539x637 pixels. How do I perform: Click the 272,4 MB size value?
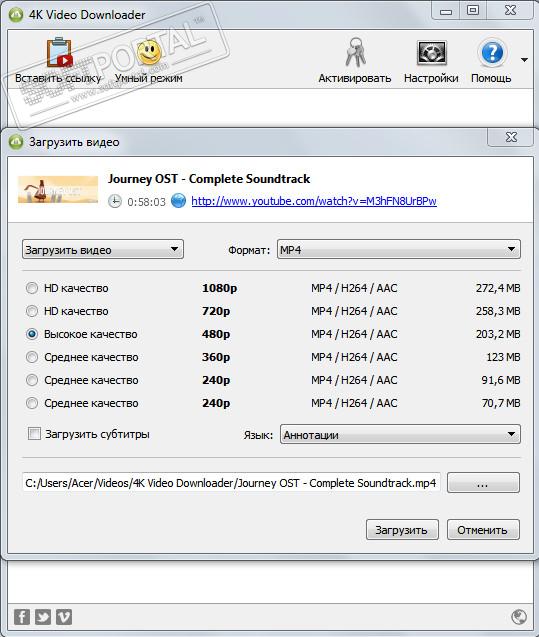(498, 288)
